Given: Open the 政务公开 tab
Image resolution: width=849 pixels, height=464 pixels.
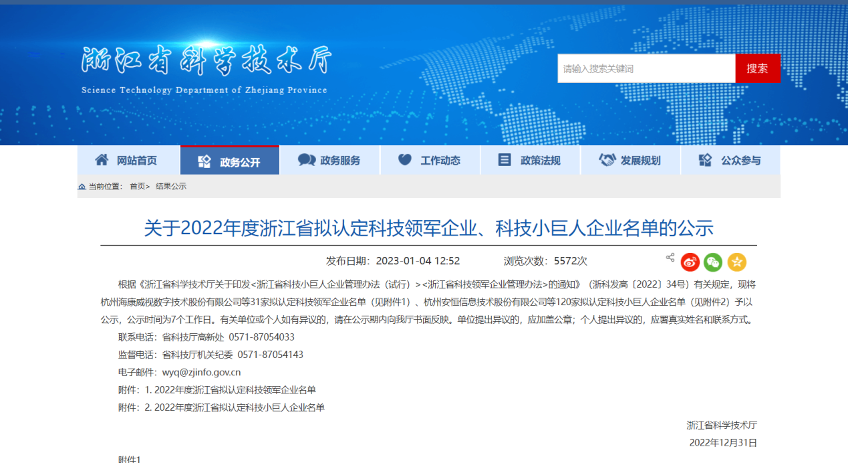Looking at the screenshot, I should (x=229, y=161).
